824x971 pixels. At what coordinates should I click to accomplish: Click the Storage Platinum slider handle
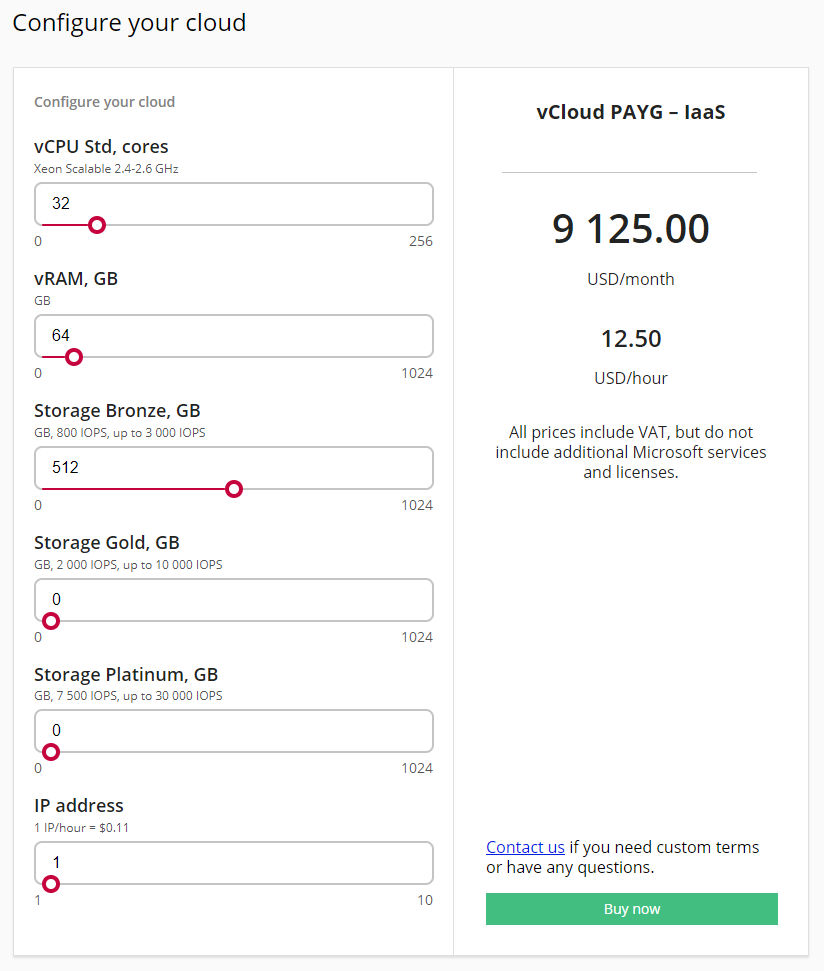[51, 752]
